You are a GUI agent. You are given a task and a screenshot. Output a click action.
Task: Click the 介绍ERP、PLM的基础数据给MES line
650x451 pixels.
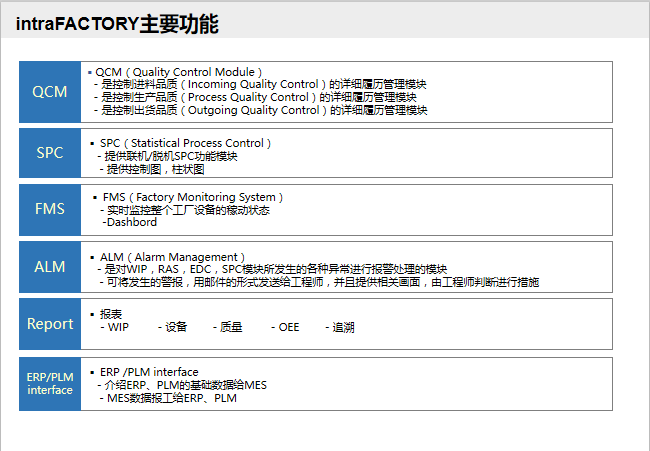[182, 385]
